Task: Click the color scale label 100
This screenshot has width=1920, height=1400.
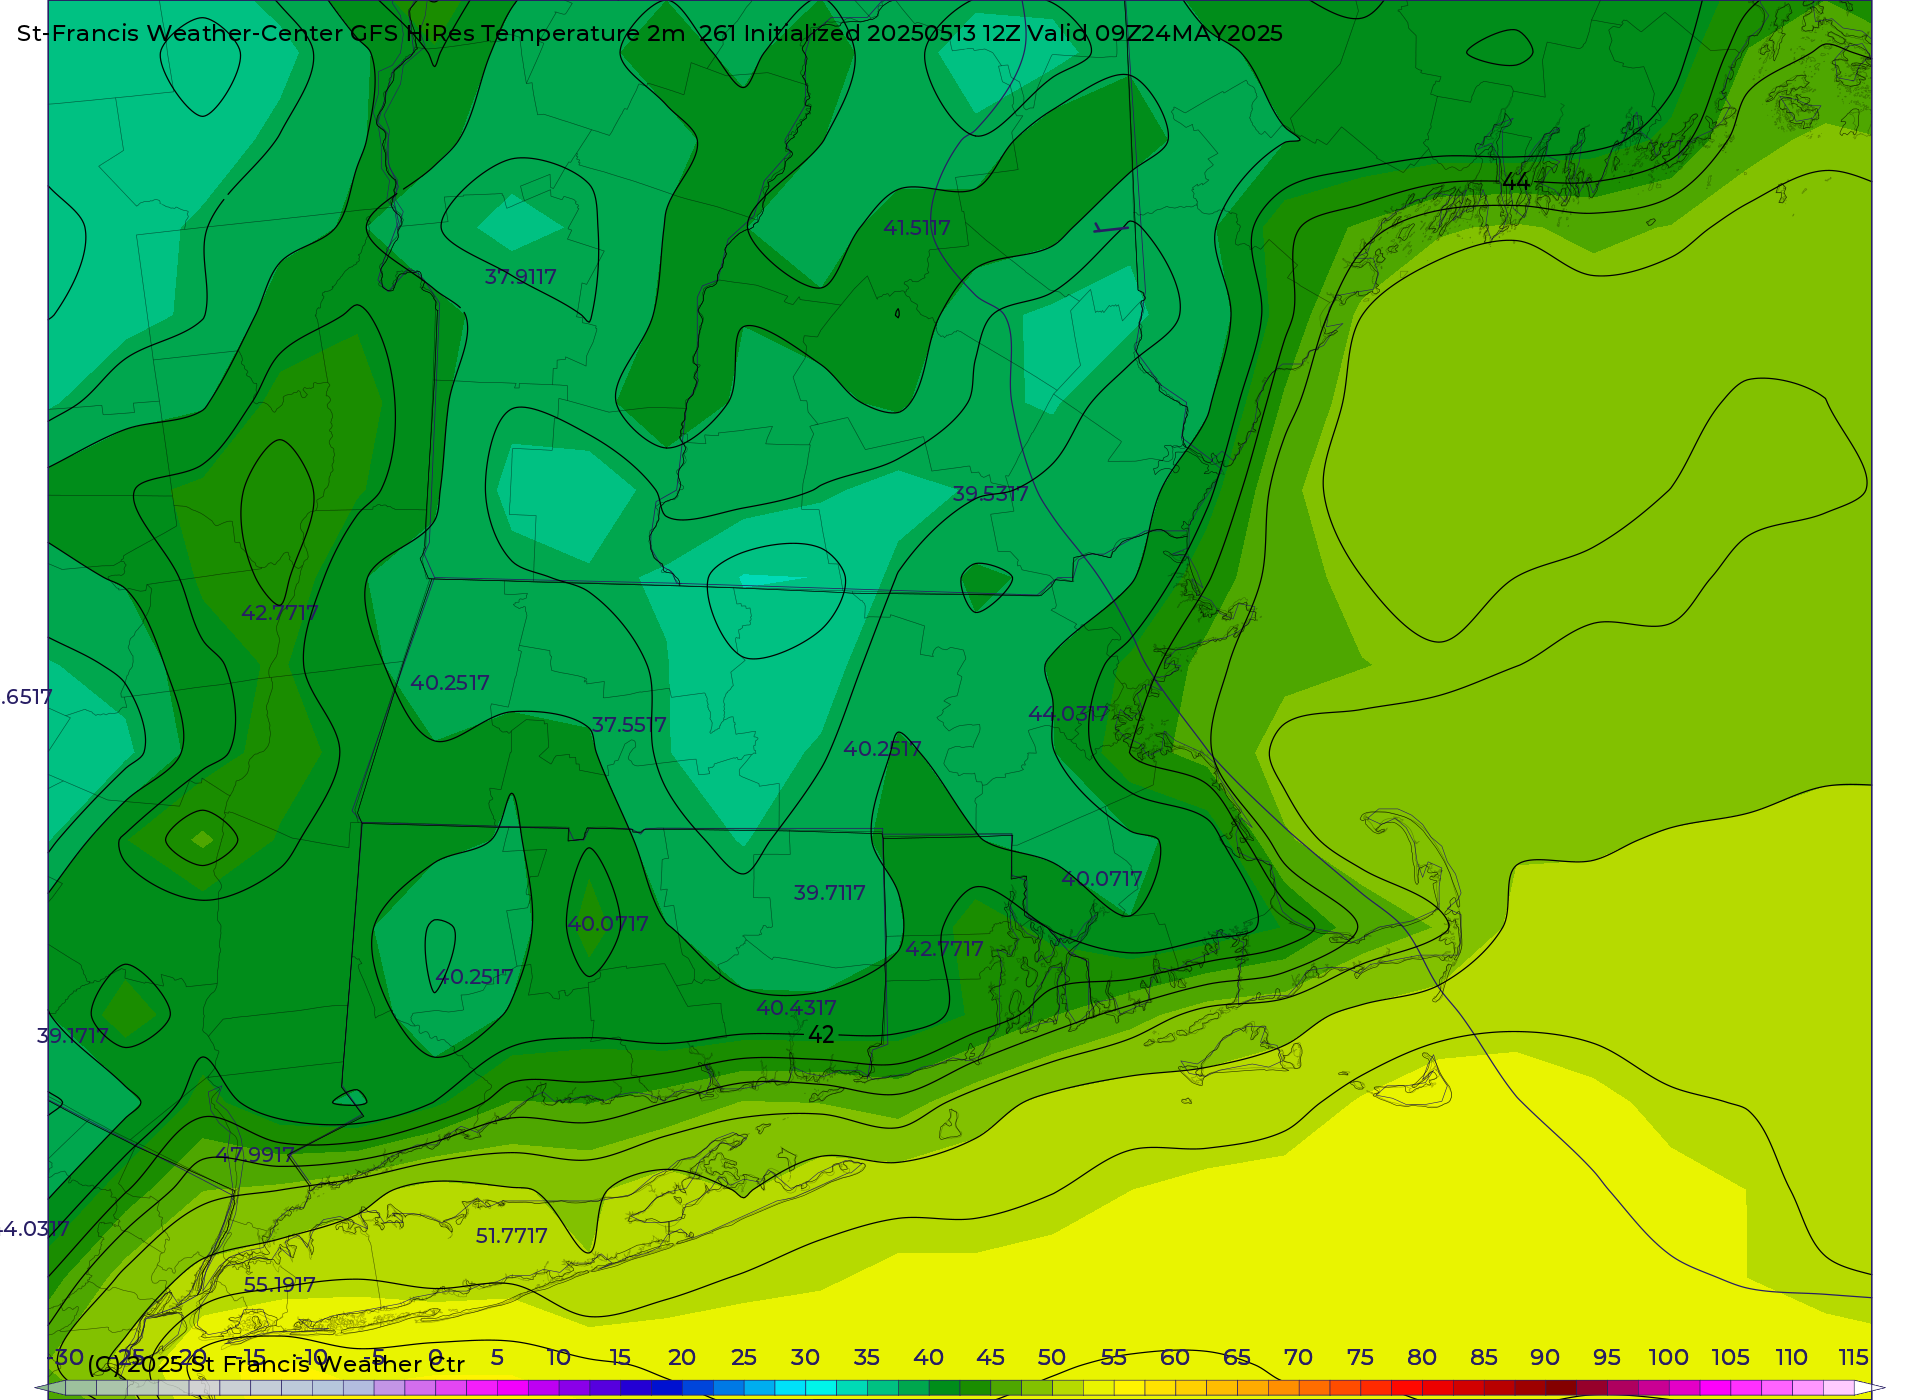Action: (1669, 1357)
